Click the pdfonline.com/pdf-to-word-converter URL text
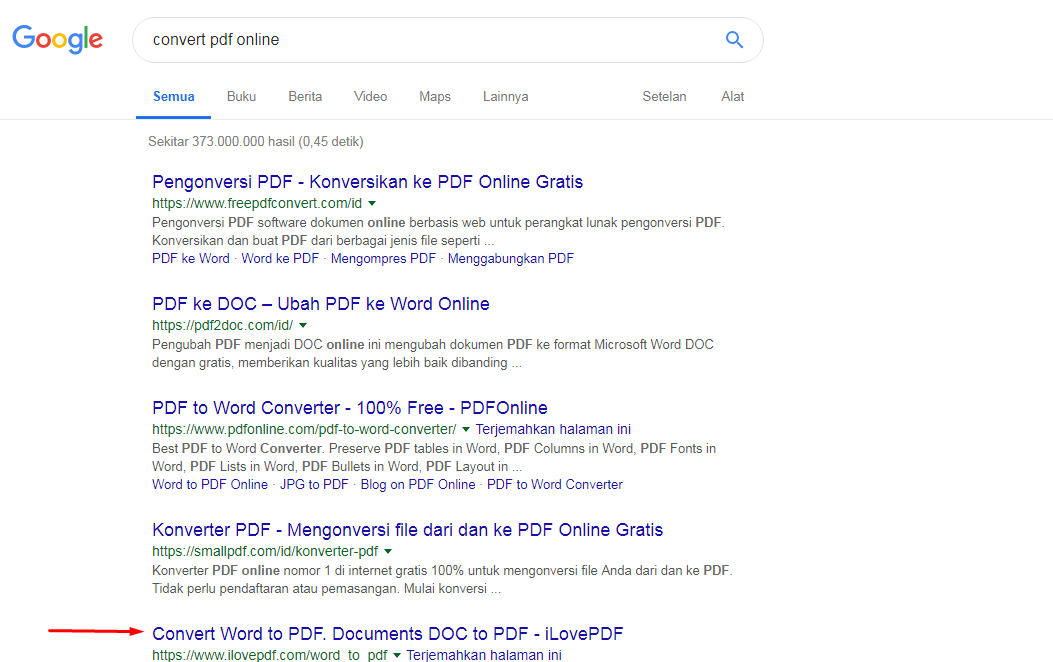The height and width of the screenshot is (662, 1053). coord(304,429)
